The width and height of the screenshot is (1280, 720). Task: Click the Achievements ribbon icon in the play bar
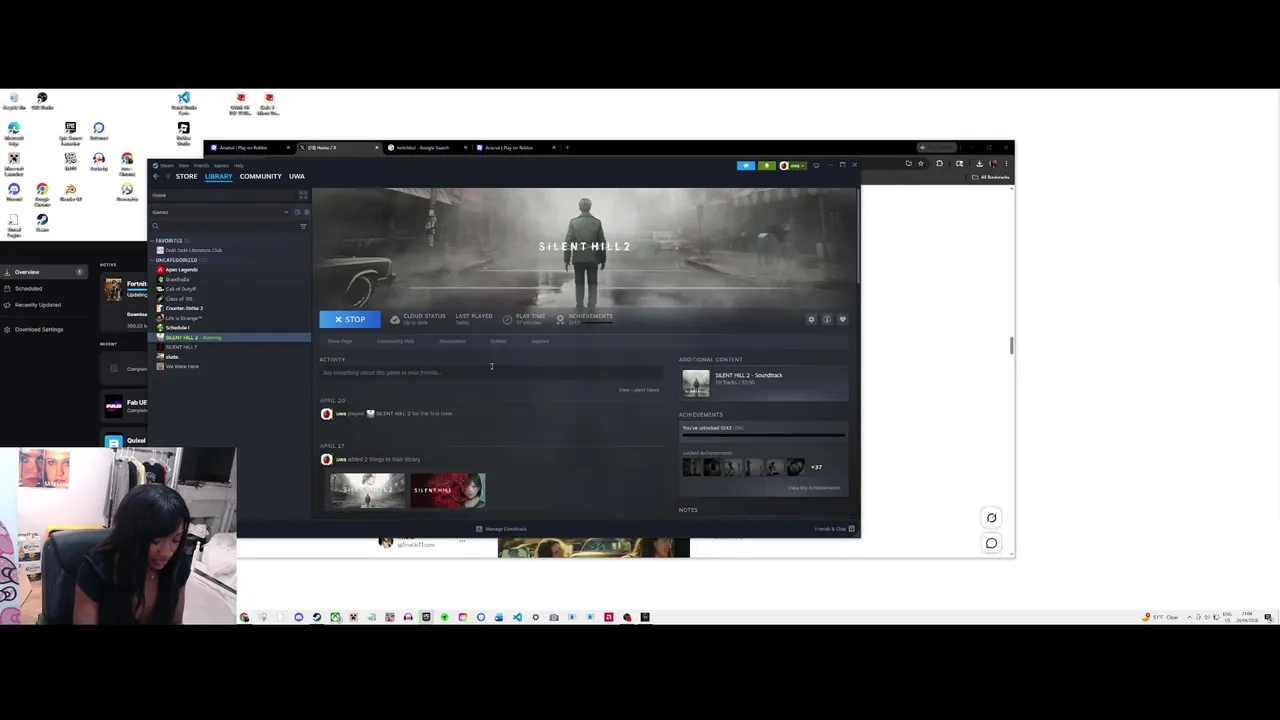click(x=560, y=320)
